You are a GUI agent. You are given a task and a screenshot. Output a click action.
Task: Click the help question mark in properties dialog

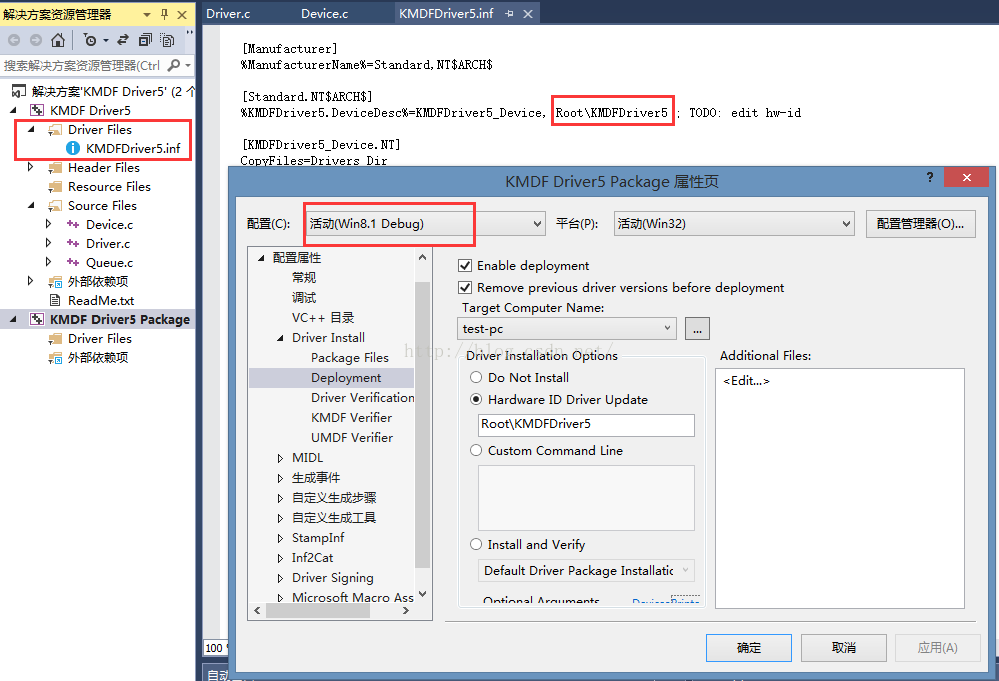(x=930, y=177)
